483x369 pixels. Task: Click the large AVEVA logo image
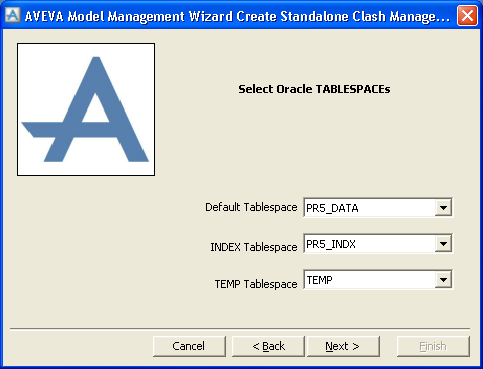pyautogui.click(x=86, y=109)
